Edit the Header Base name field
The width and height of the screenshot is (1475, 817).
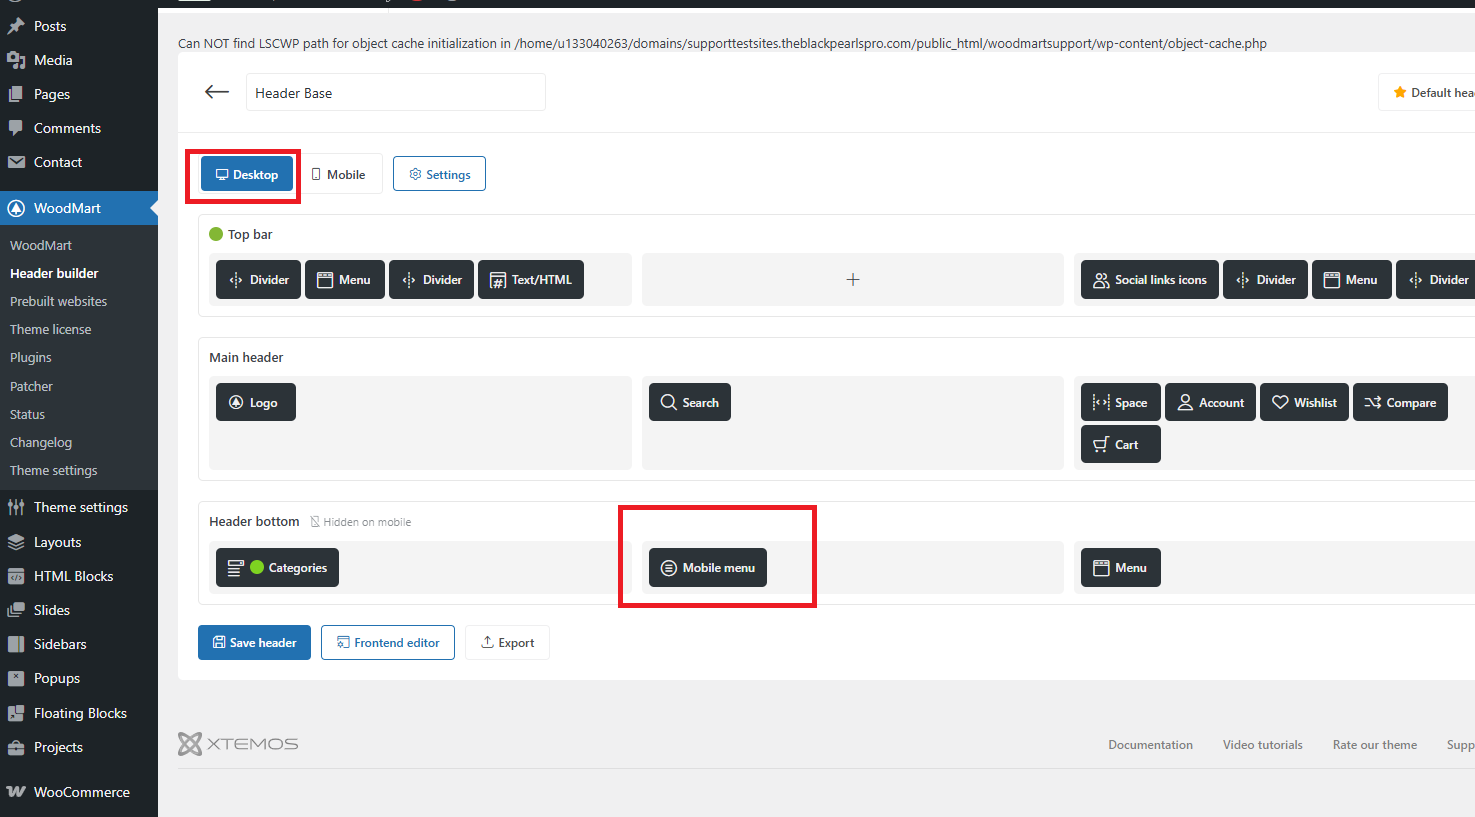(396, 92)
